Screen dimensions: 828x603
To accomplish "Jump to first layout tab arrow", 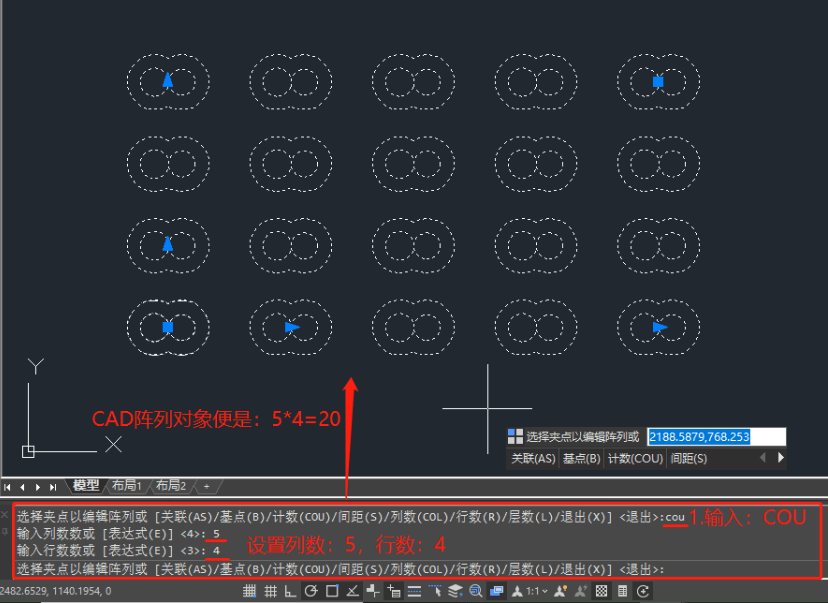I will pos(7,487).
